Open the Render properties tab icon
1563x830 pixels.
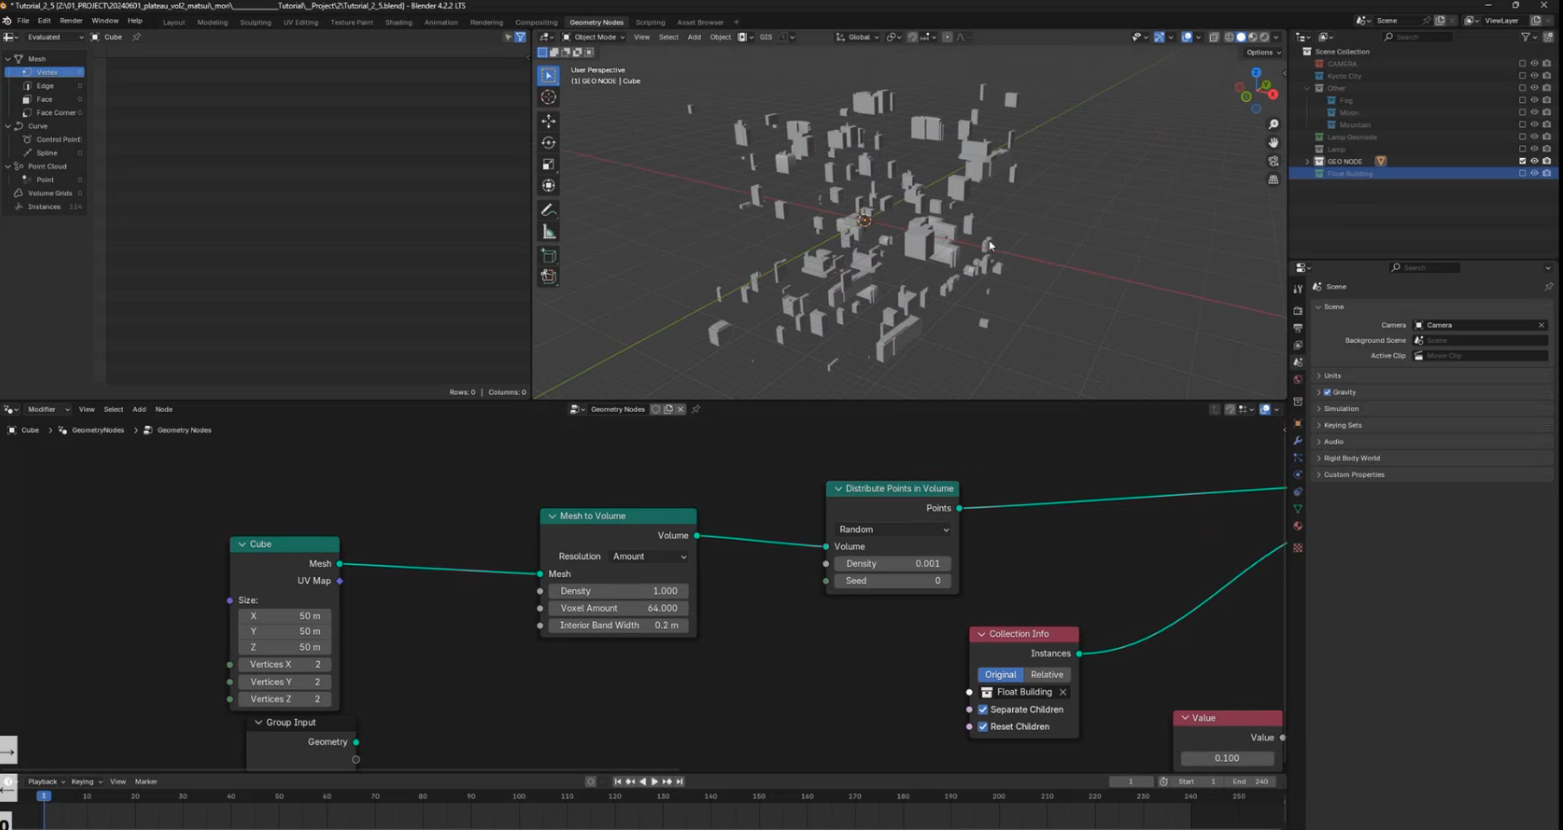coord(1298,311)
